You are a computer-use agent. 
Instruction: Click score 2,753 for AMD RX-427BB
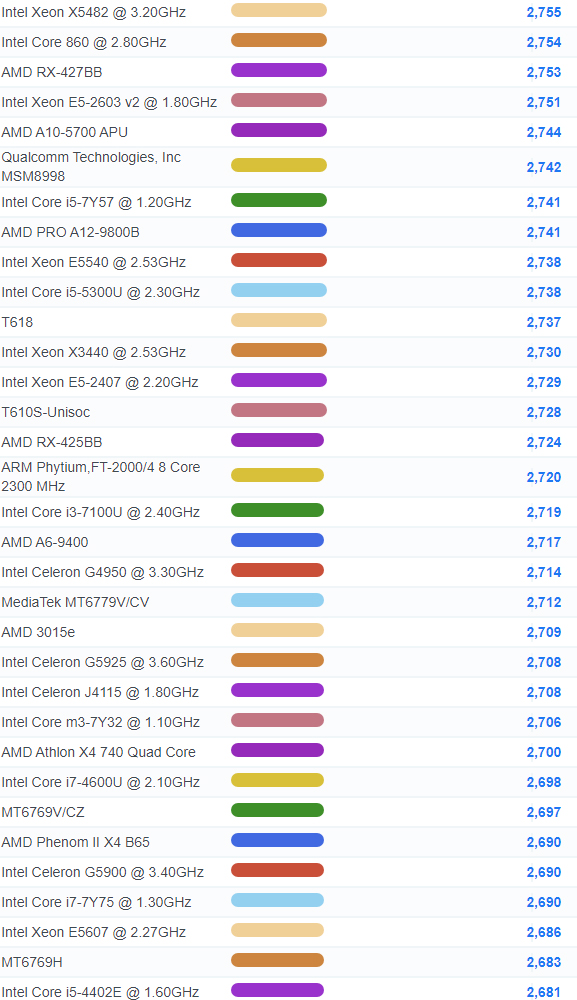[544, 72]
